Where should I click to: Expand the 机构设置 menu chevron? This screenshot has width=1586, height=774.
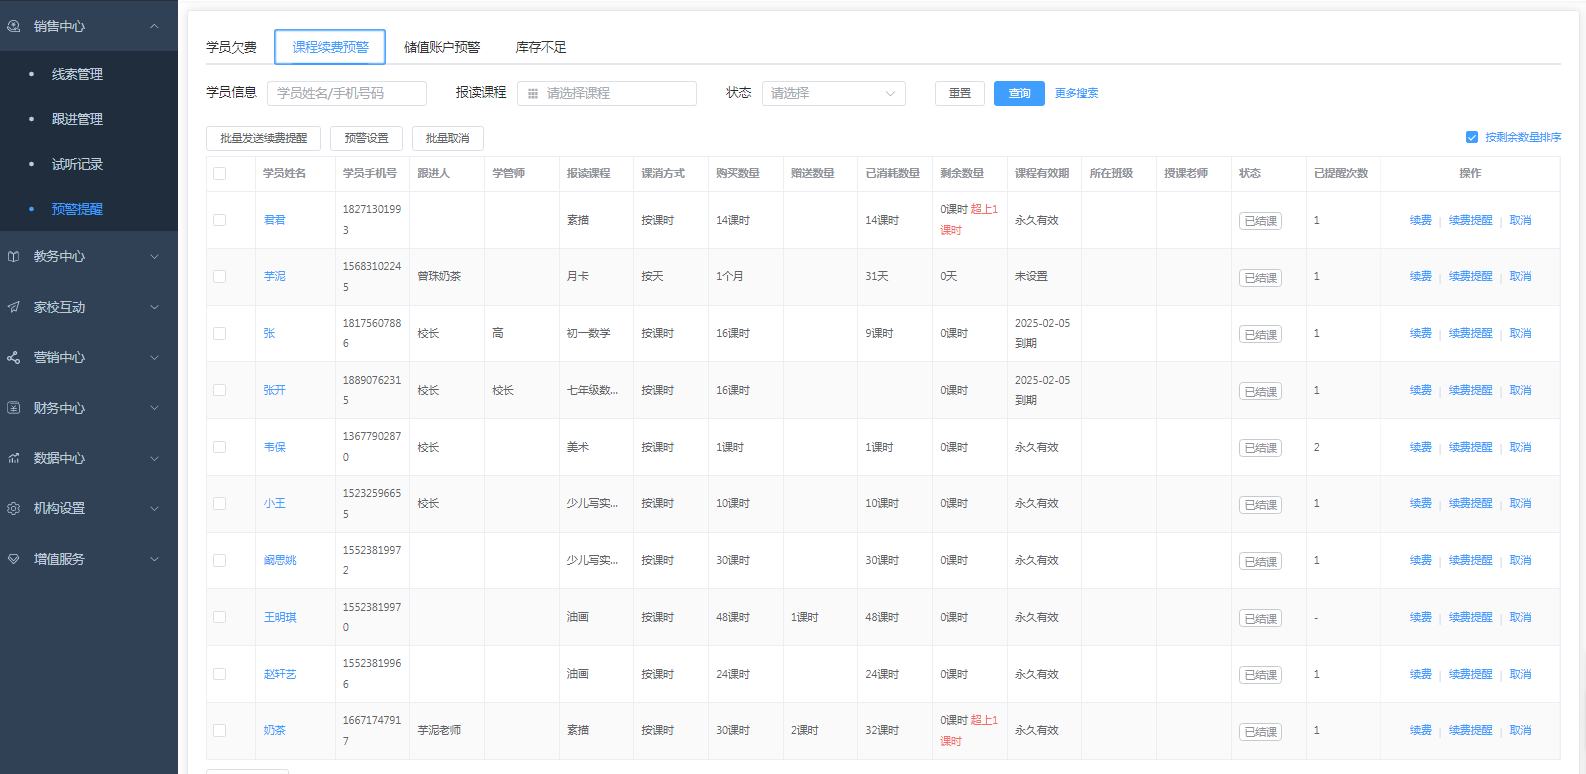coord(154,508)
